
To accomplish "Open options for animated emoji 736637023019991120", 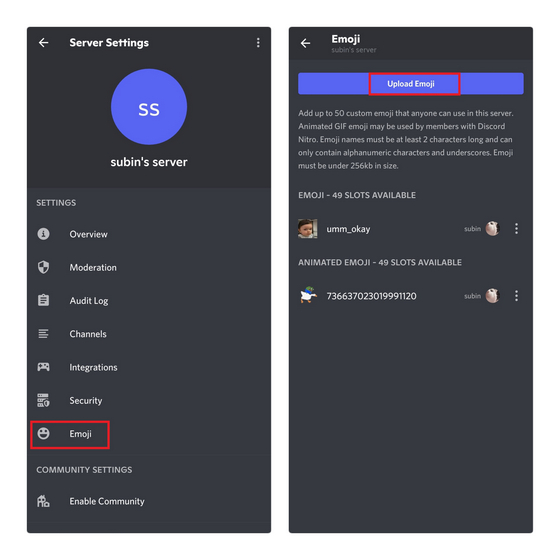I will (516, 296).
